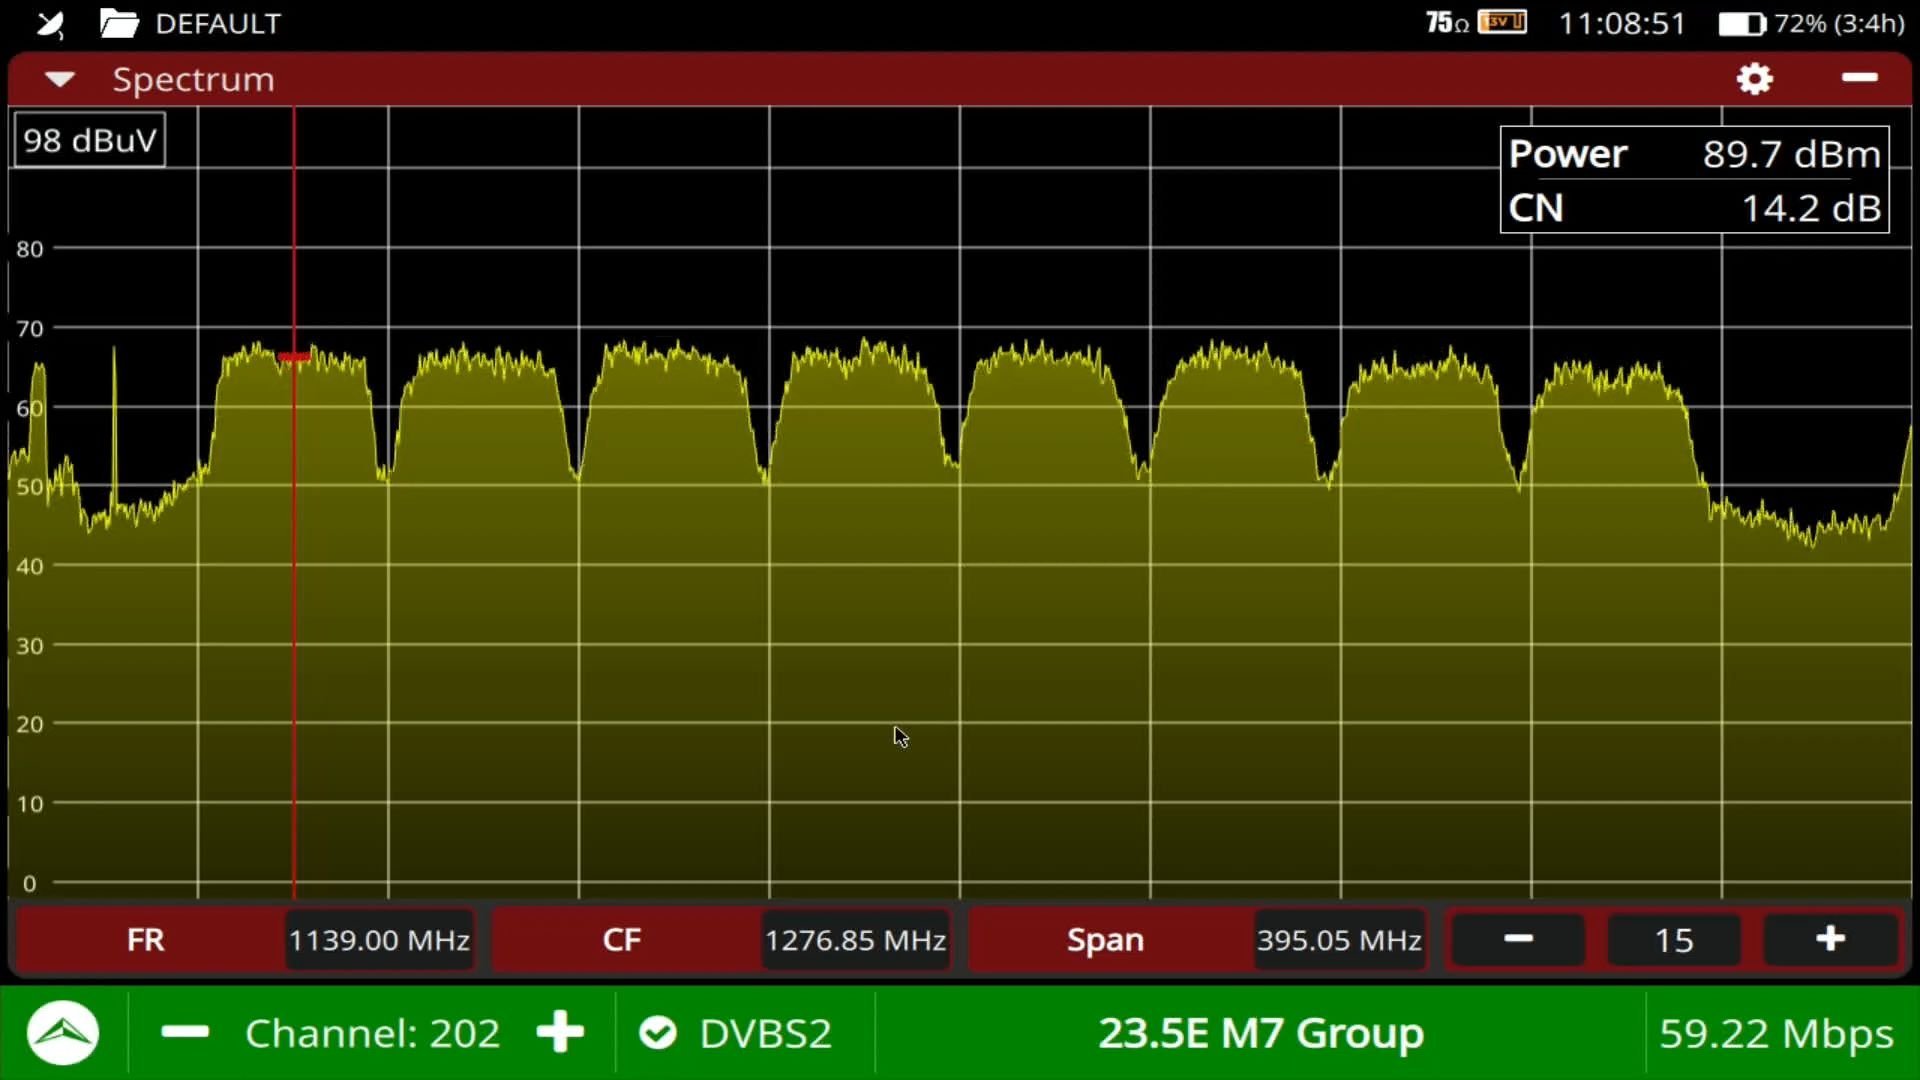Decrease channel with minus button
This screenshot has width=1920, height=1080.
pos(185,1032)
